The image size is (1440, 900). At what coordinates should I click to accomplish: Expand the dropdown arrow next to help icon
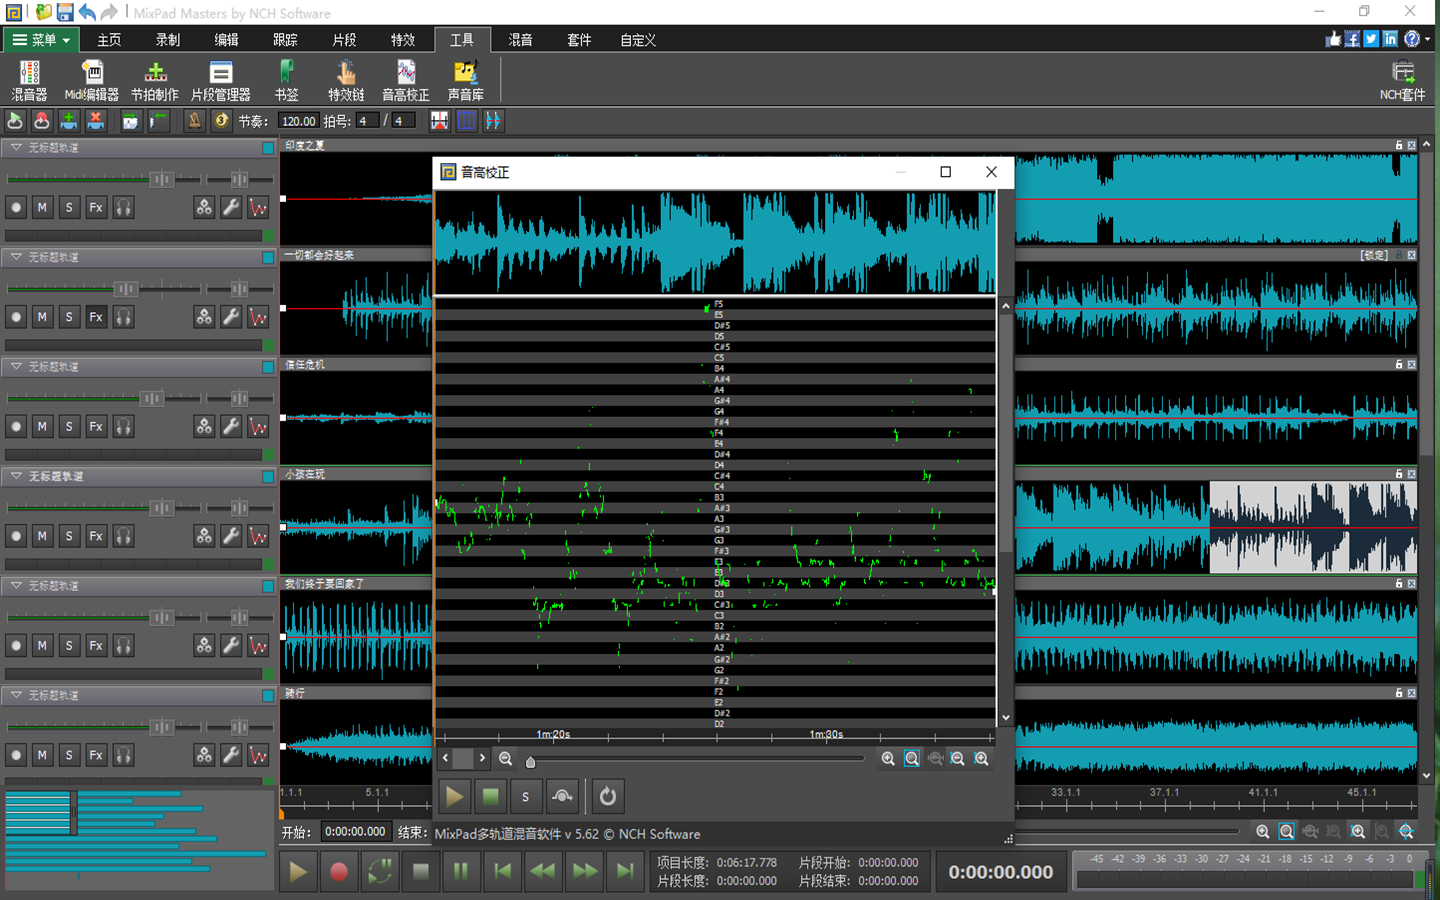[1427, 39]
